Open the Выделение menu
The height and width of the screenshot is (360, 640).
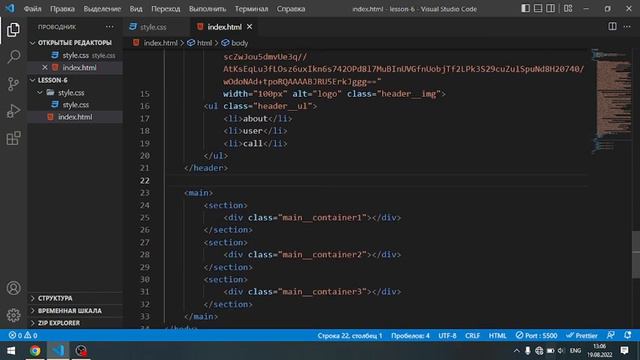pos(102,9)
